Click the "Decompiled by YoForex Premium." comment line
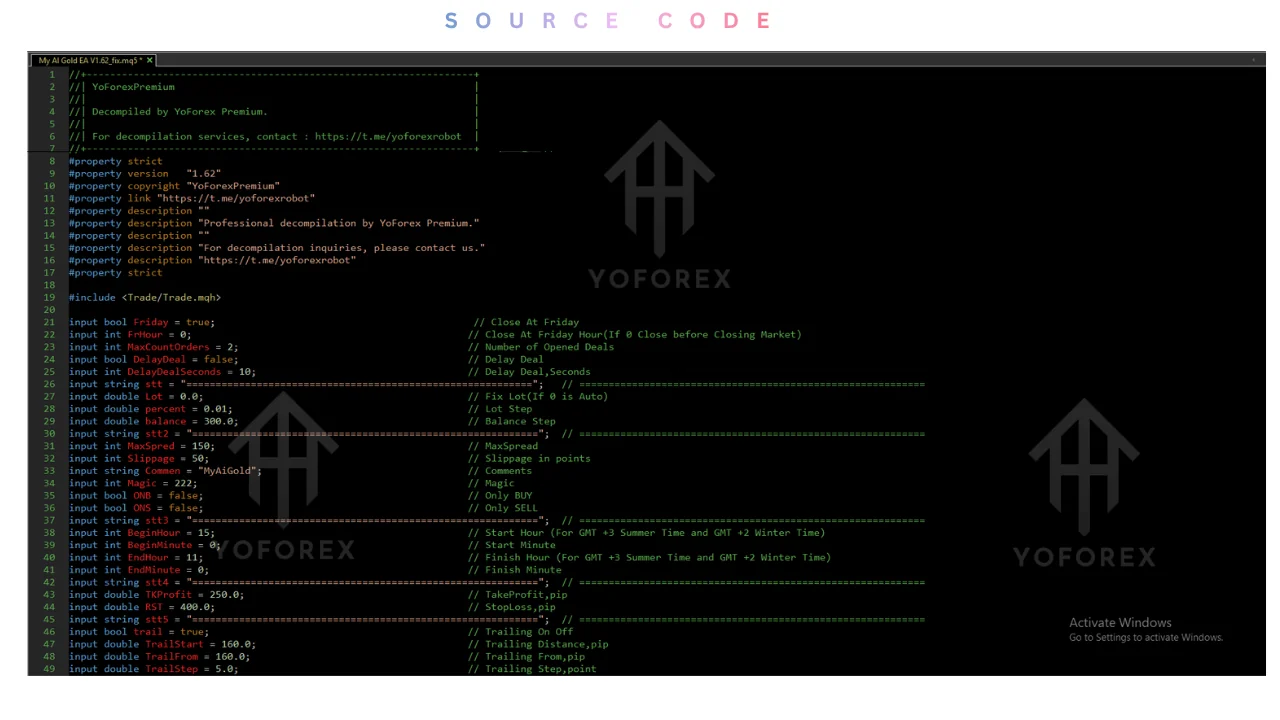 [x=180, y=112]
